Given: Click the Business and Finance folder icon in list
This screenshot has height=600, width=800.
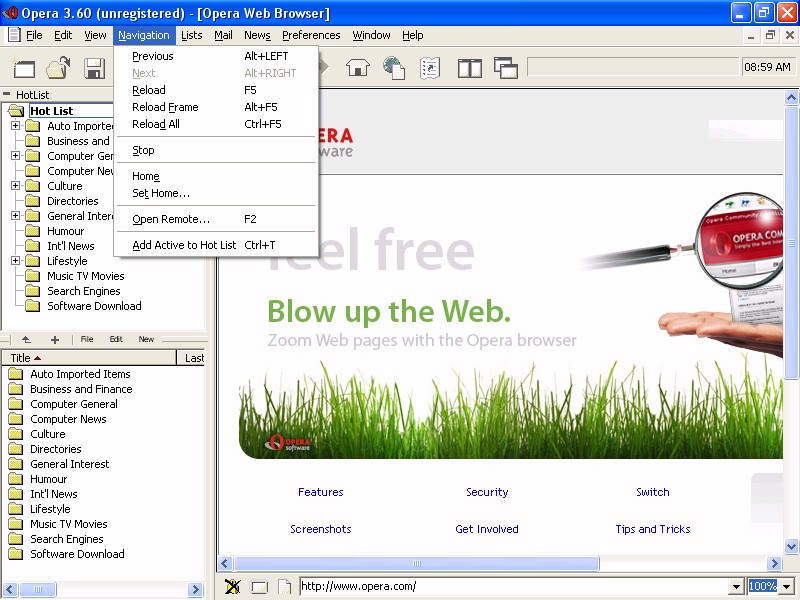Looking at the screenshot, I should coord(16,389).
